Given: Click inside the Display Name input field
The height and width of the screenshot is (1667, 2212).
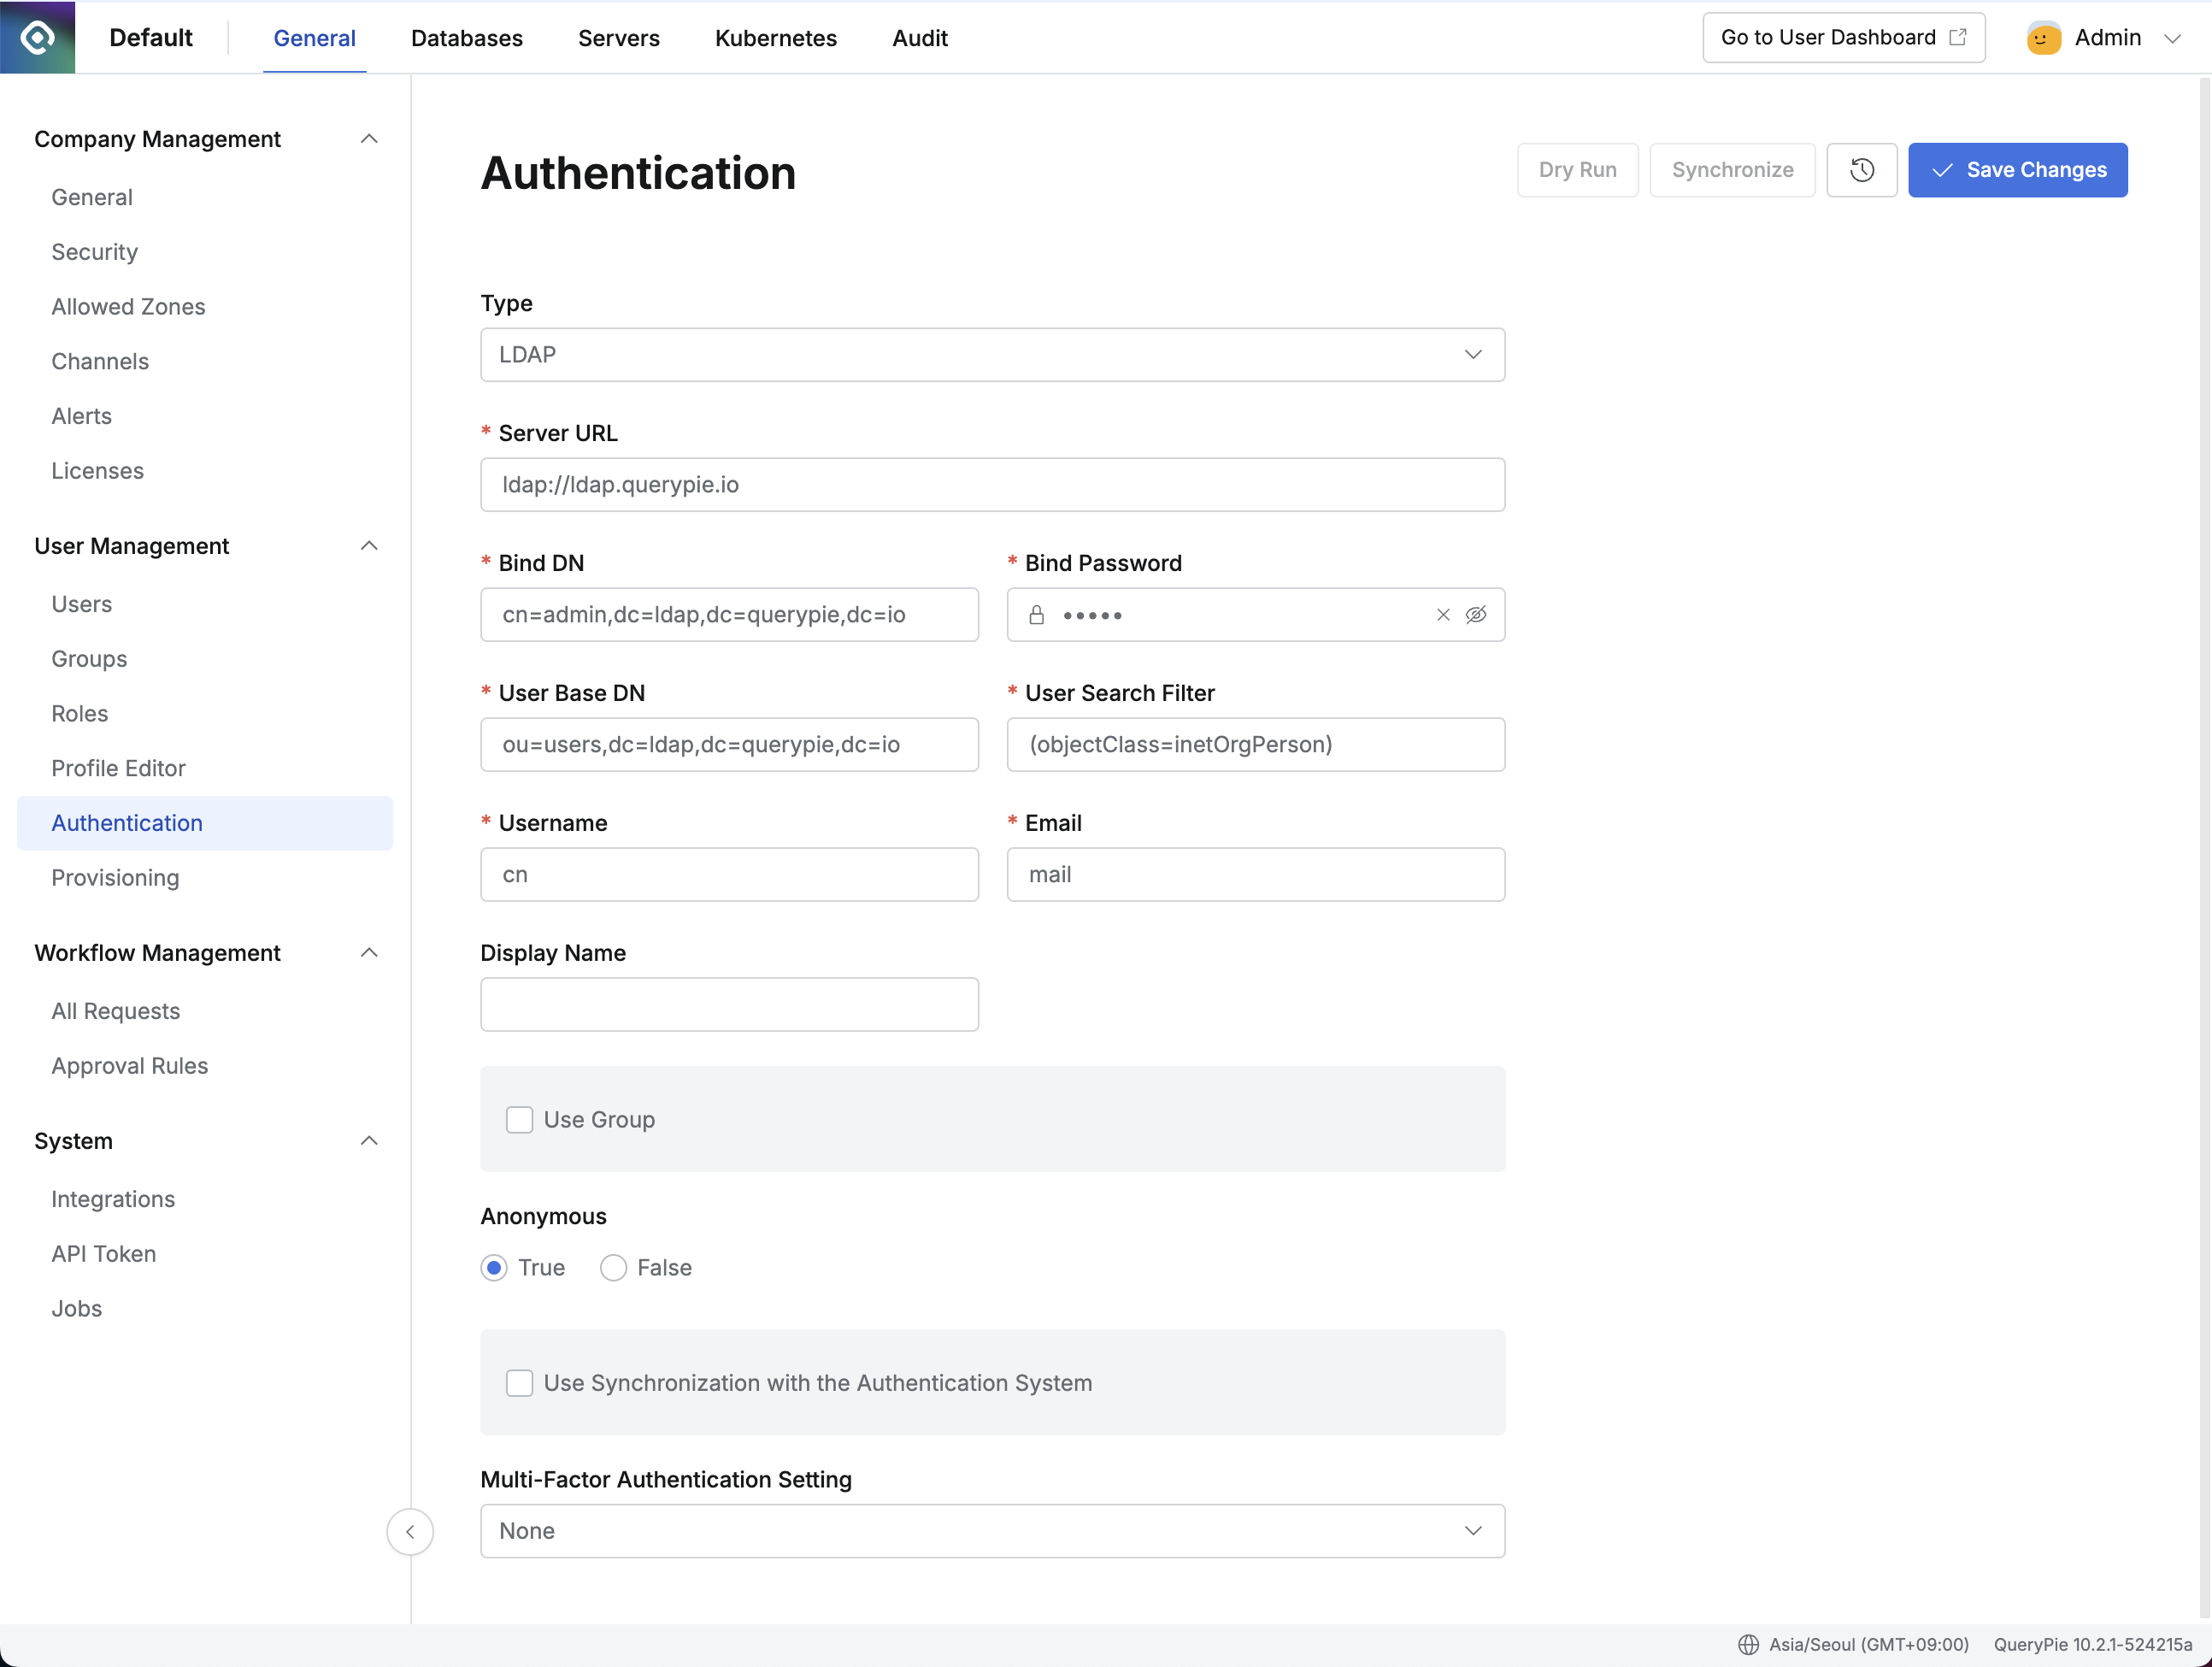Looking at the screenshot, I should [x=729, y=1004].
